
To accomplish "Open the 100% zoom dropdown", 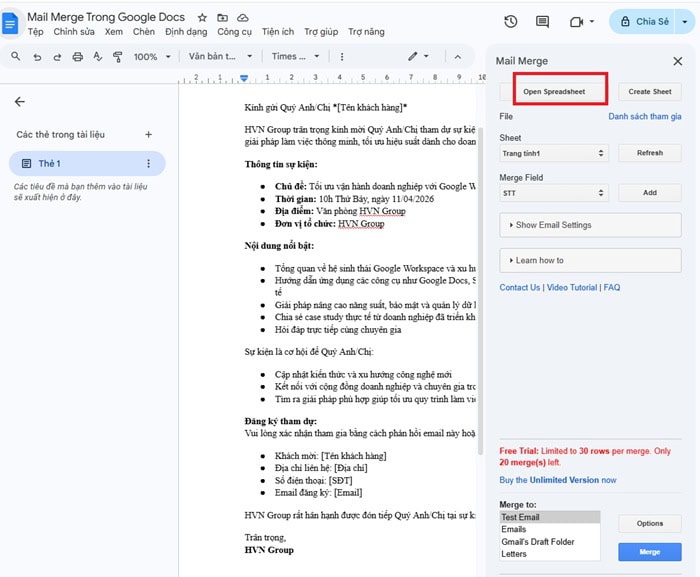I will point(152,57).
